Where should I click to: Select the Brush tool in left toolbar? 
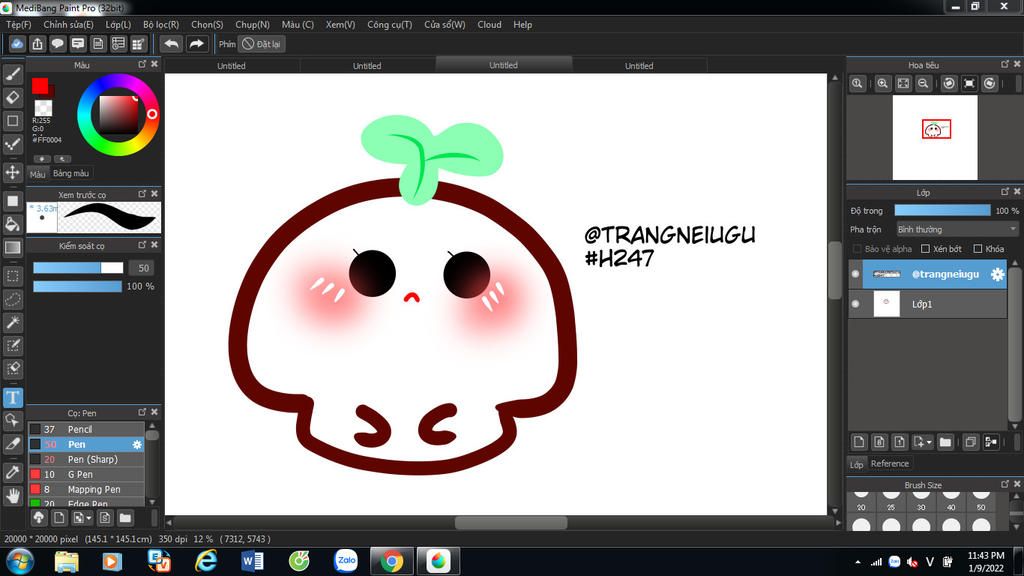tap(12, 74)
